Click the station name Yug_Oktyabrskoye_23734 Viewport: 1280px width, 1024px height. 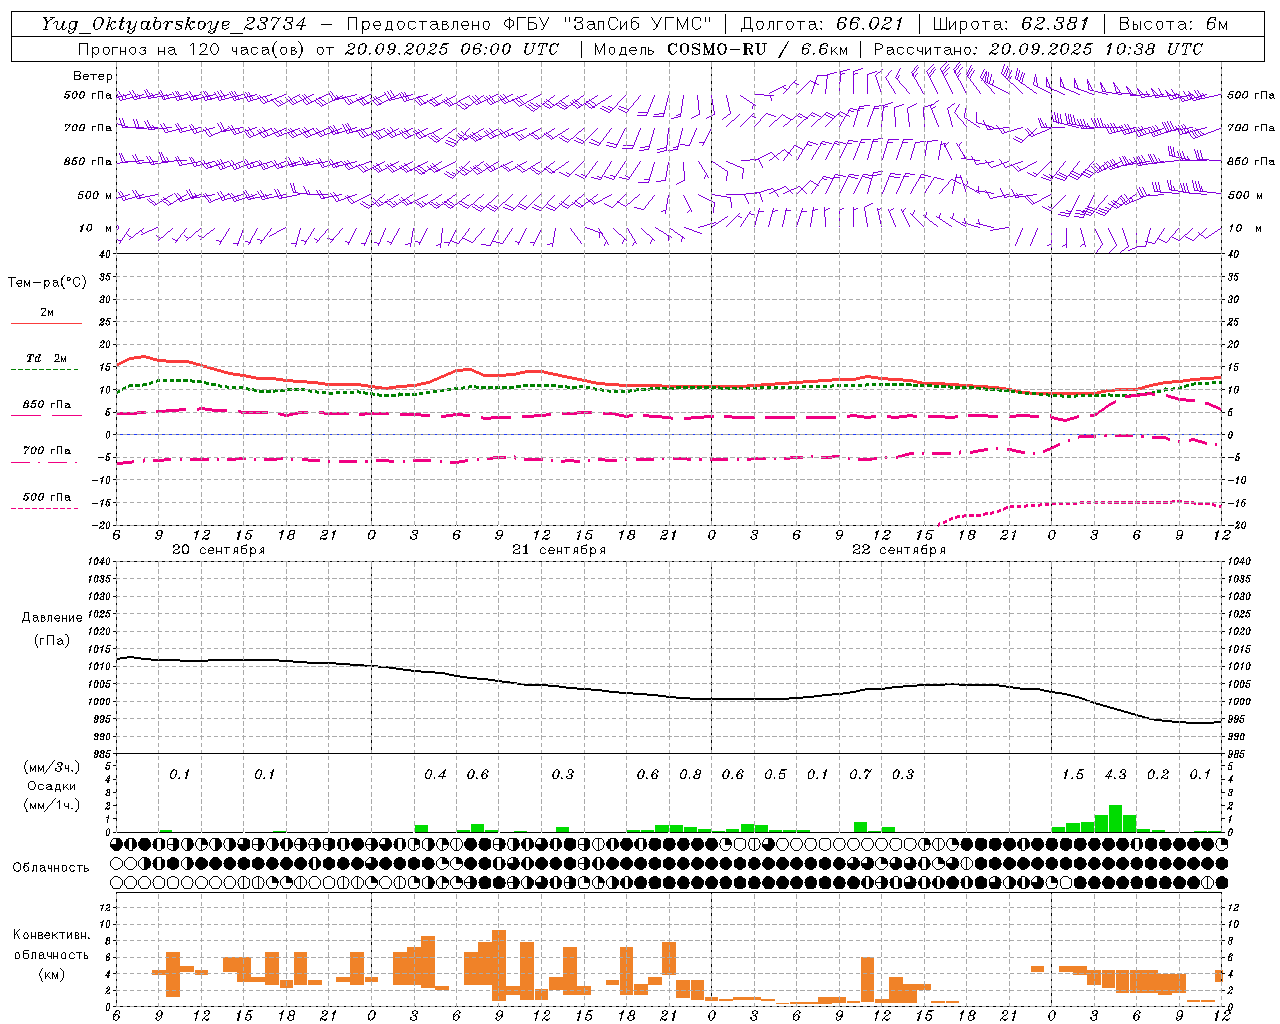click(x=174, y=24)
